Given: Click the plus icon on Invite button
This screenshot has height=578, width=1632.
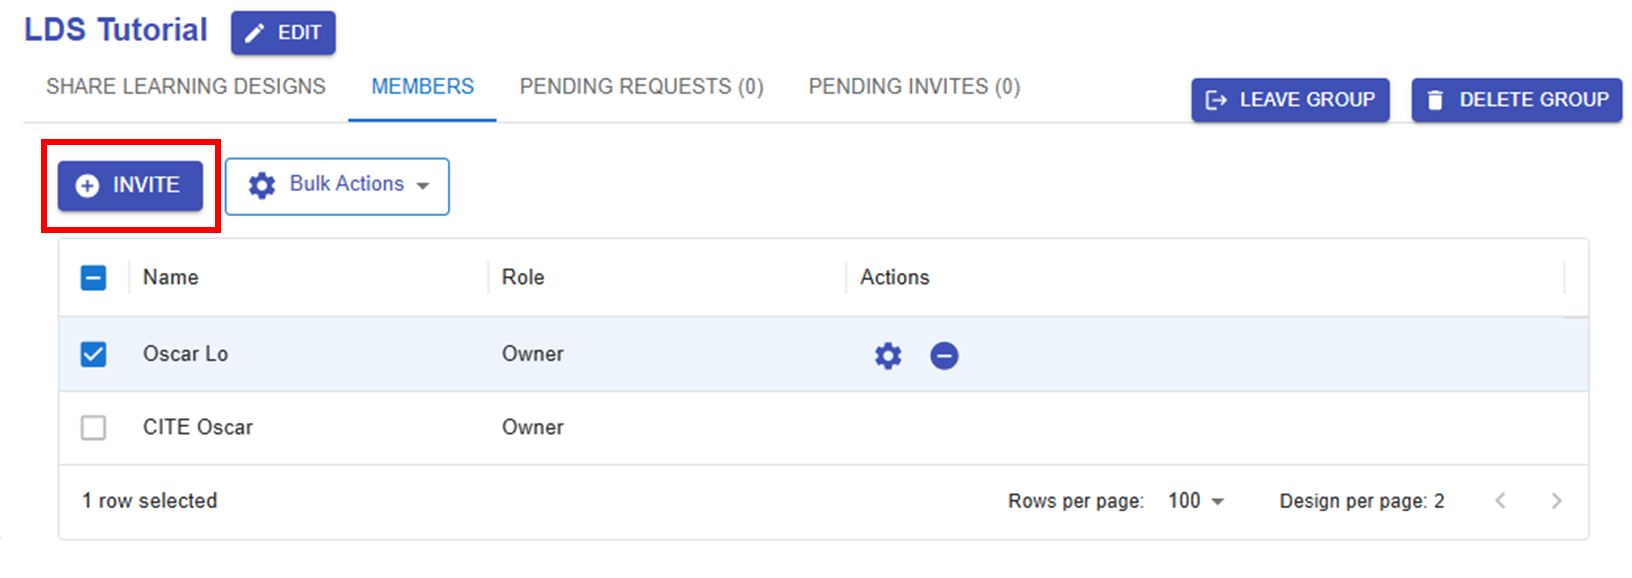Looking at the screenshot, I should (x=88, y=186).
